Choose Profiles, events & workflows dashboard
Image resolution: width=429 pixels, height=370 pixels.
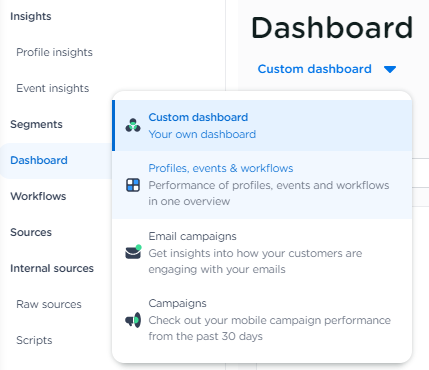pyautogui.click(x=262, y=185)
